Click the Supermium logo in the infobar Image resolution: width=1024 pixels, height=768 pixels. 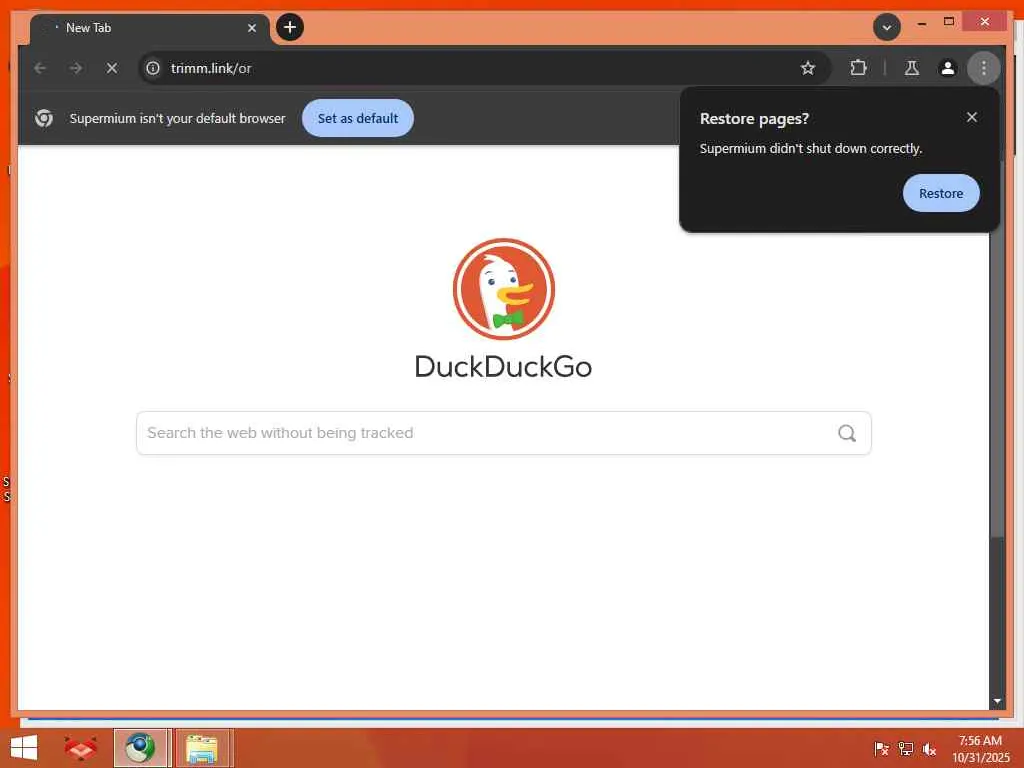(44, 118)
